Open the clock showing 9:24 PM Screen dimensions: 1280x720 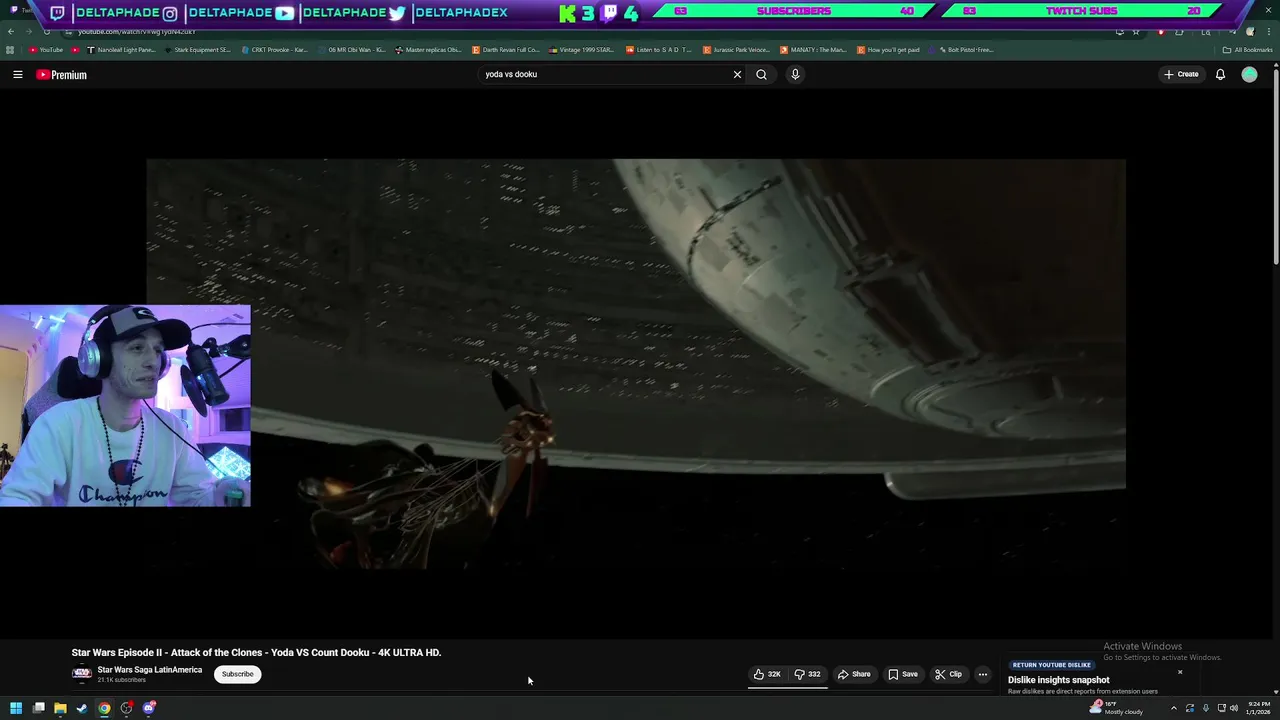tap(1257, 709)
